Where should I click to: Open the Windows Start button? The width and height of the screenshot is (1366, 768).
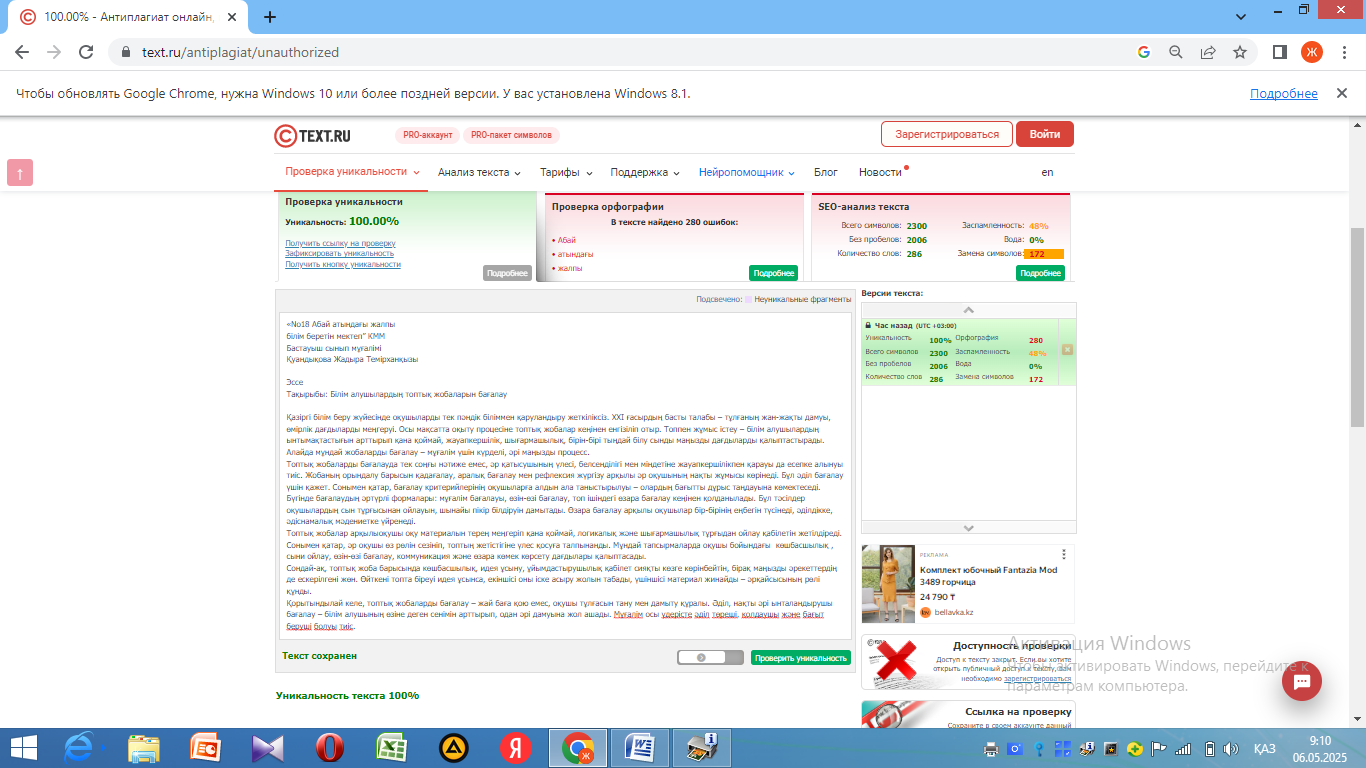pos(24,748)
